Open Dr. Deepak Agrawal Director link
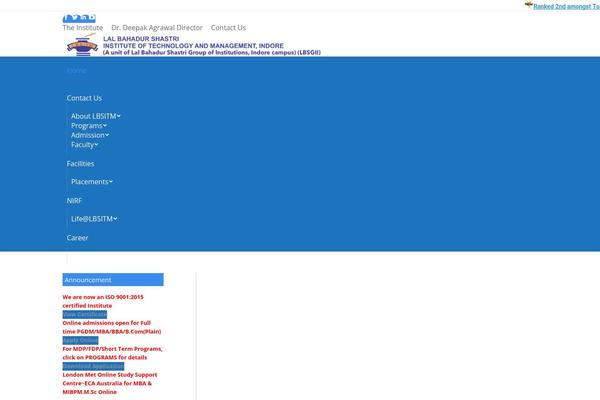600x400 pixels. [x=157, y=28]
